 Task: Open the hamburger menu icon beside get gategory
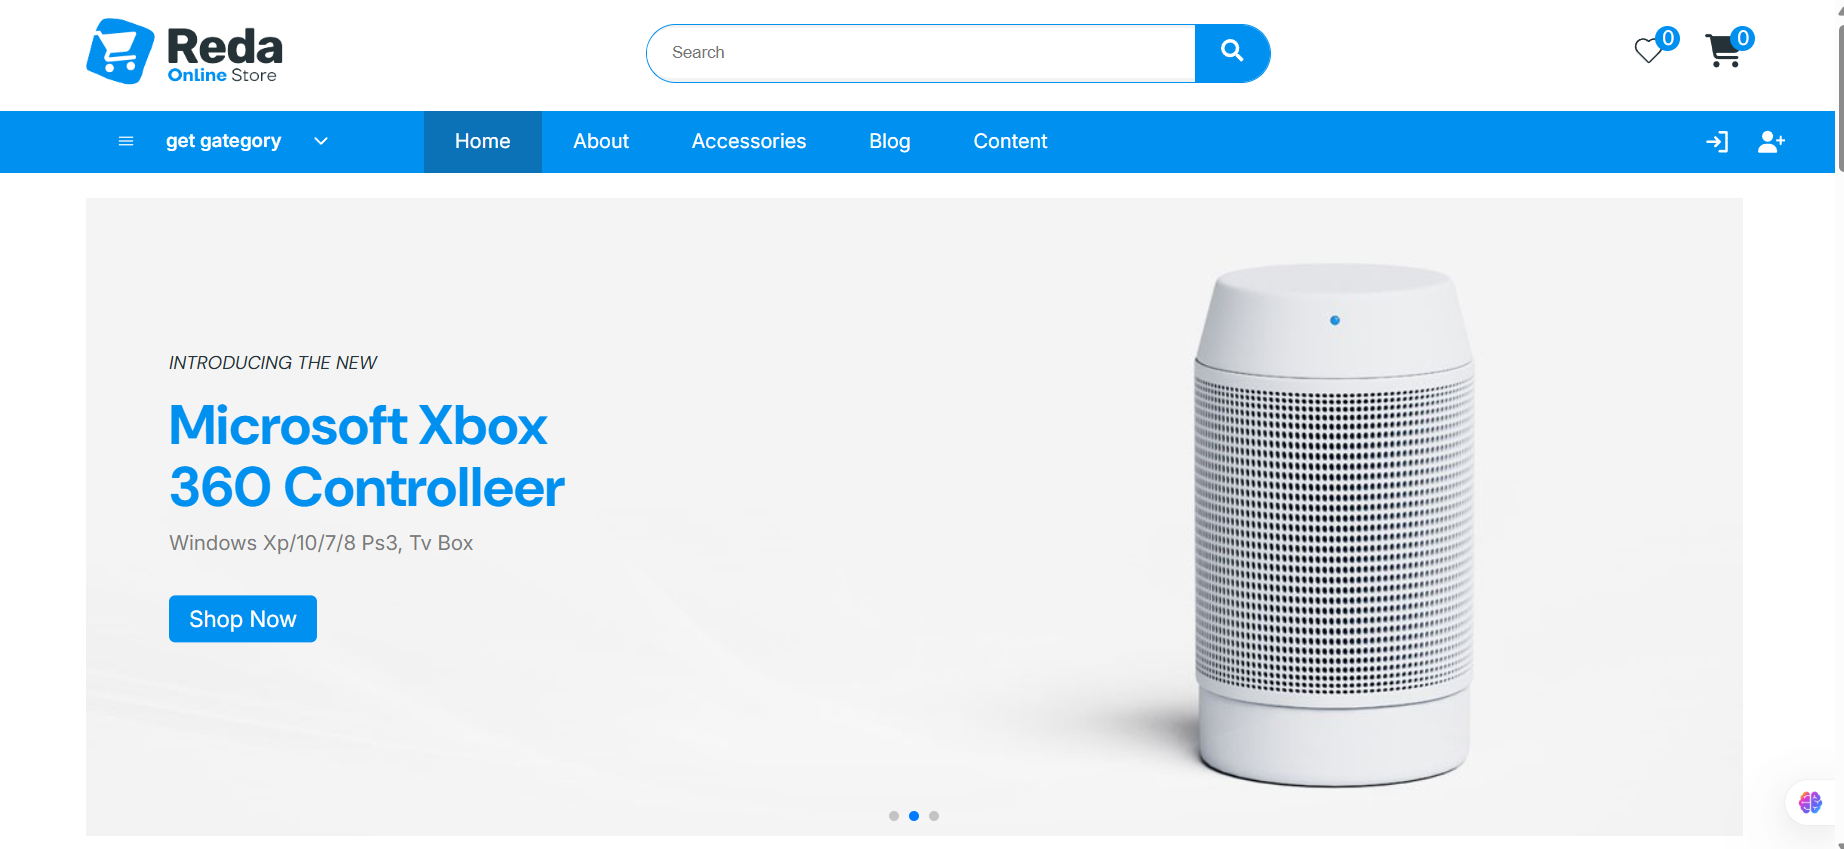[x=126, y=141]
